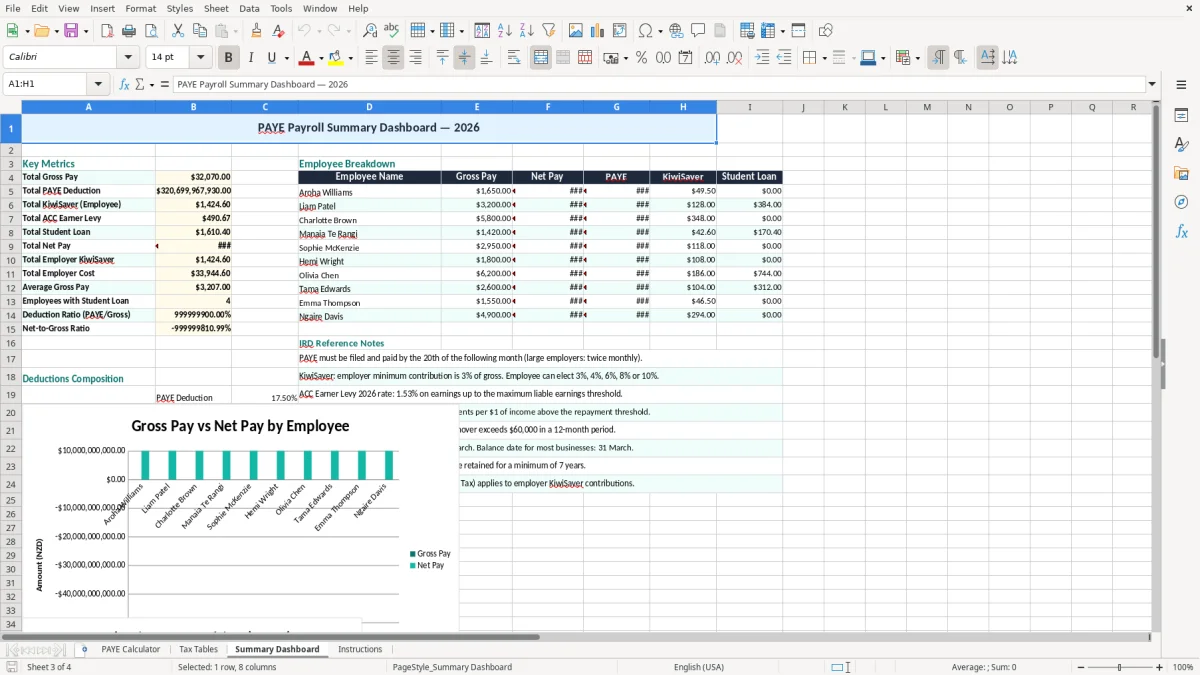
Task: Open the Function Wizard
Action: click(x=125, y=84)
